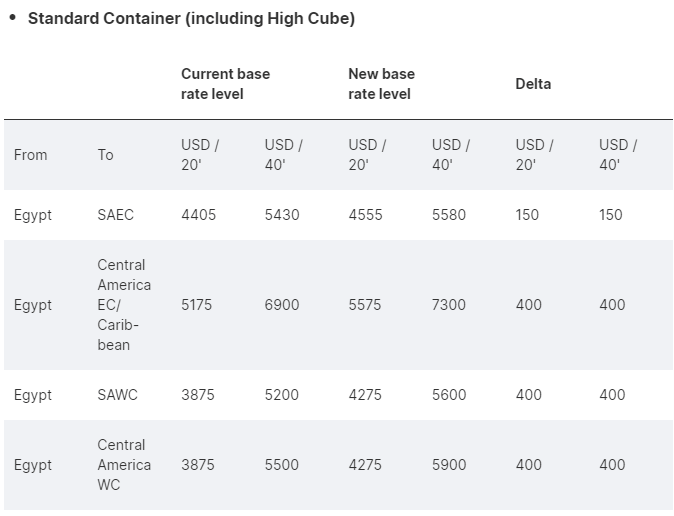674x516 pixels.
Task: Click the 5200 current rate value
Action: click(x=281, y=395)
